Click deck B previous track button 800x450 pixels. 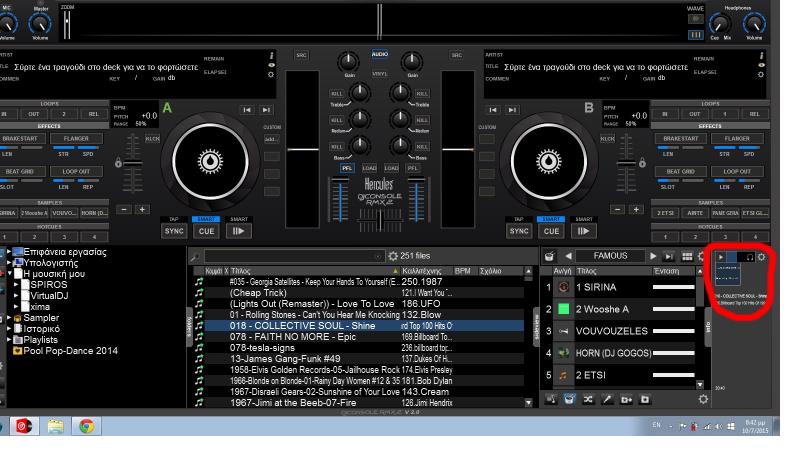(493, 110)
